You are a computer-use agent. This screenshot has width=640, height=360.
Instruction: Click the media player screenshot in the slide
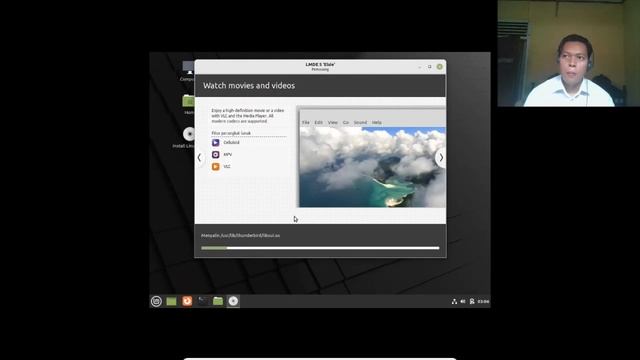pos(371,158)
